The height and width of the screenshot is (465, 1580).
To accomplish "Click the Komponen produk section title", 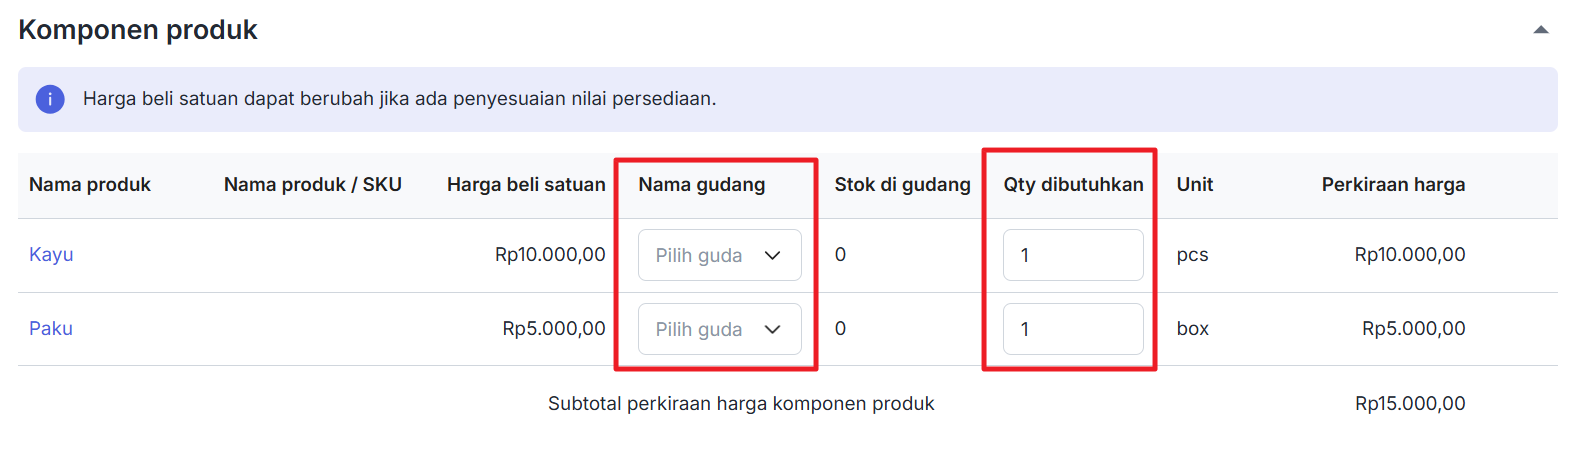I will point(138,30).
